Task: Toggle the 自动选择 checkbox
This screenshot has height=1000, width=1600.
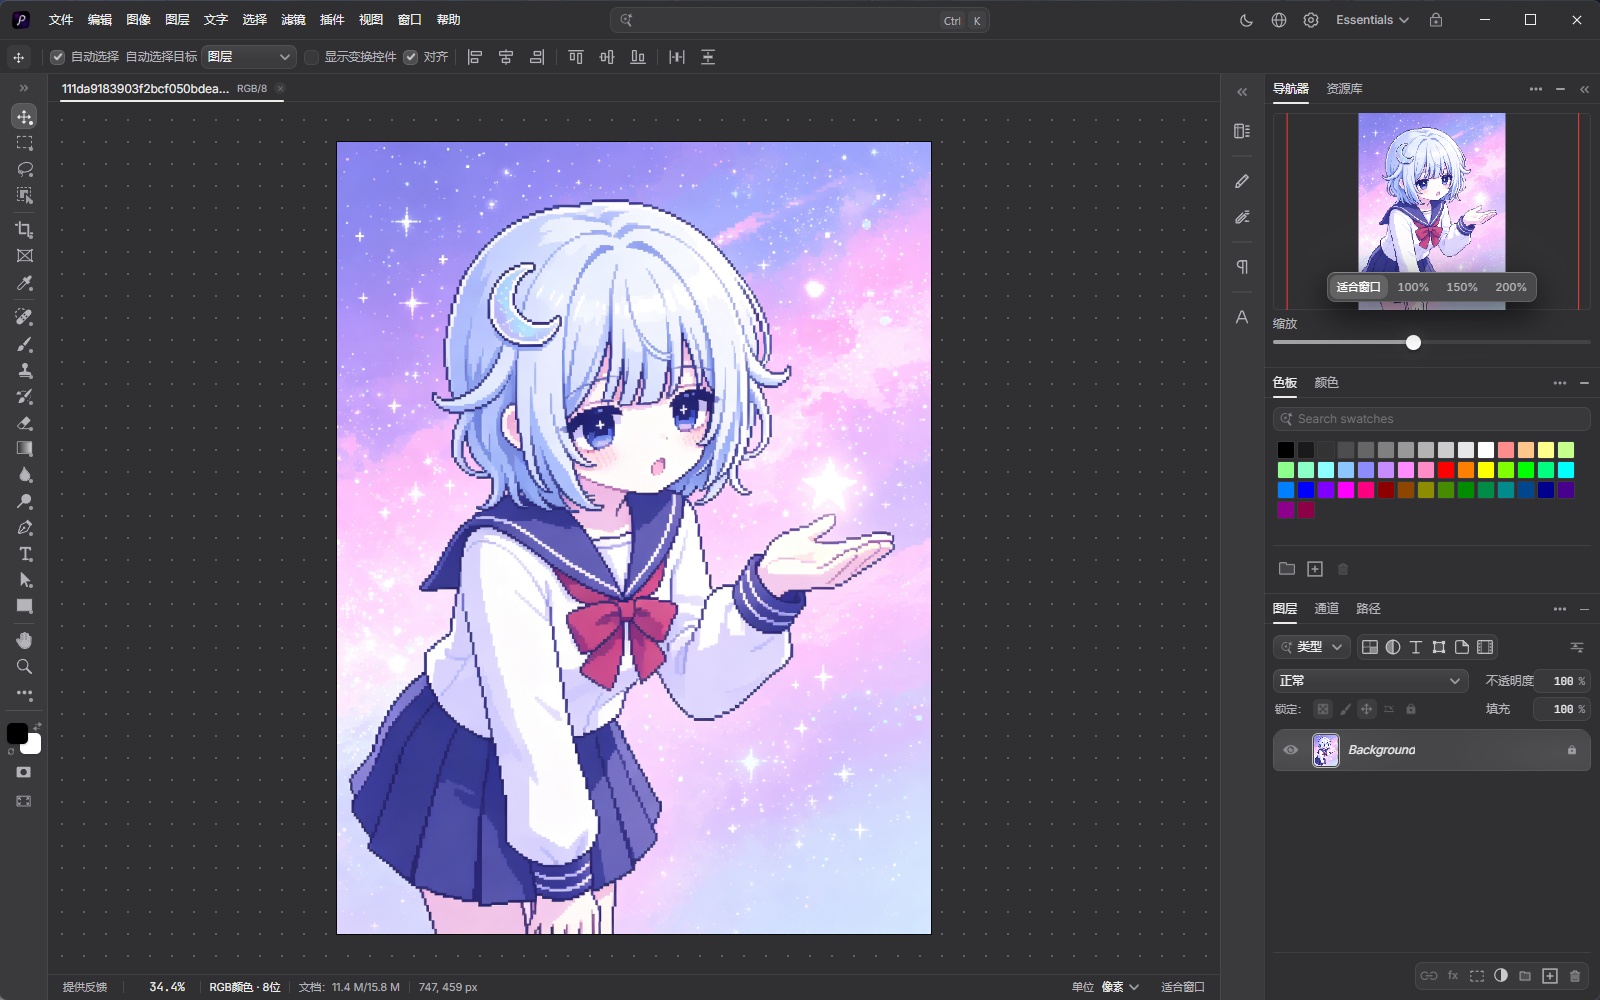Action: pyautogui.click(x=58, y=57)
